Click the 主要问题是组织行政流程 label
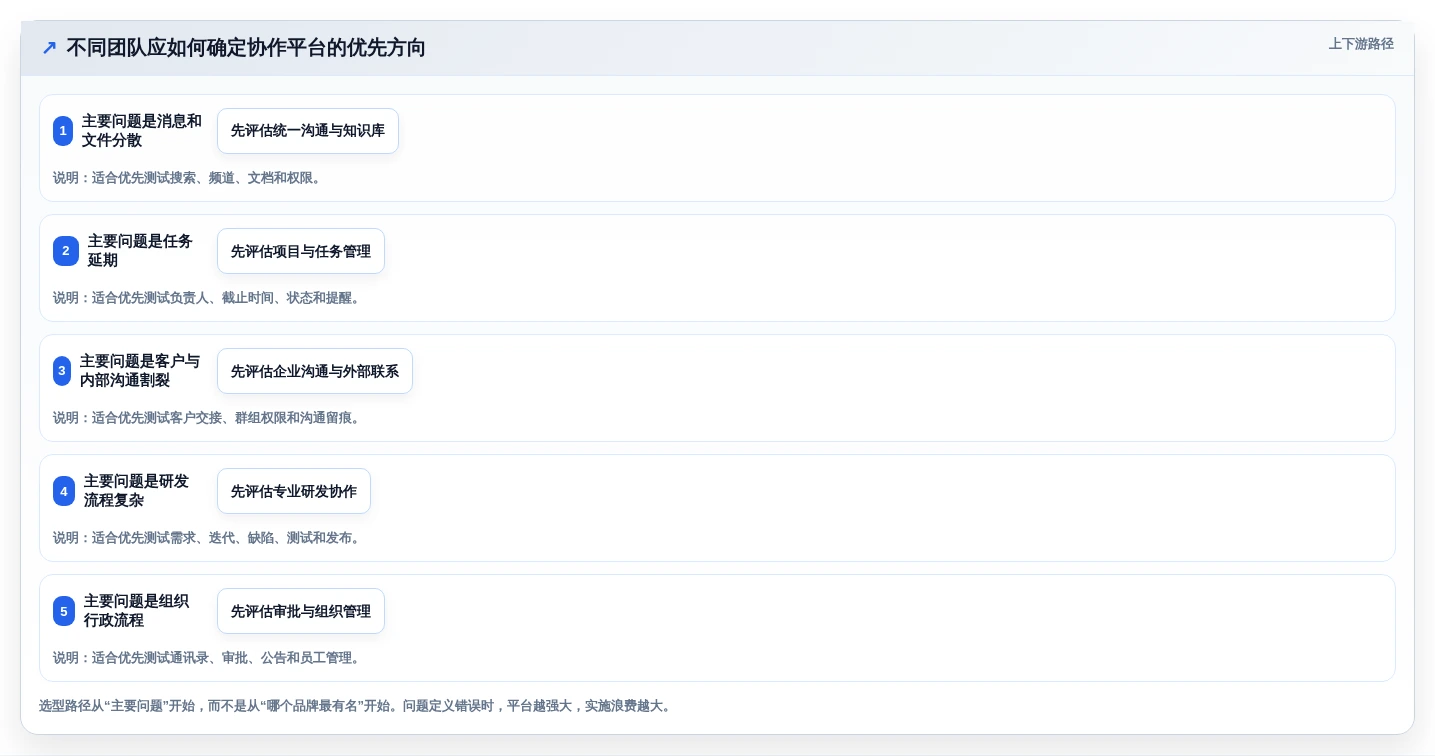Image resolution: width=1435 pixels, height=756 pixels. point(136,611)
